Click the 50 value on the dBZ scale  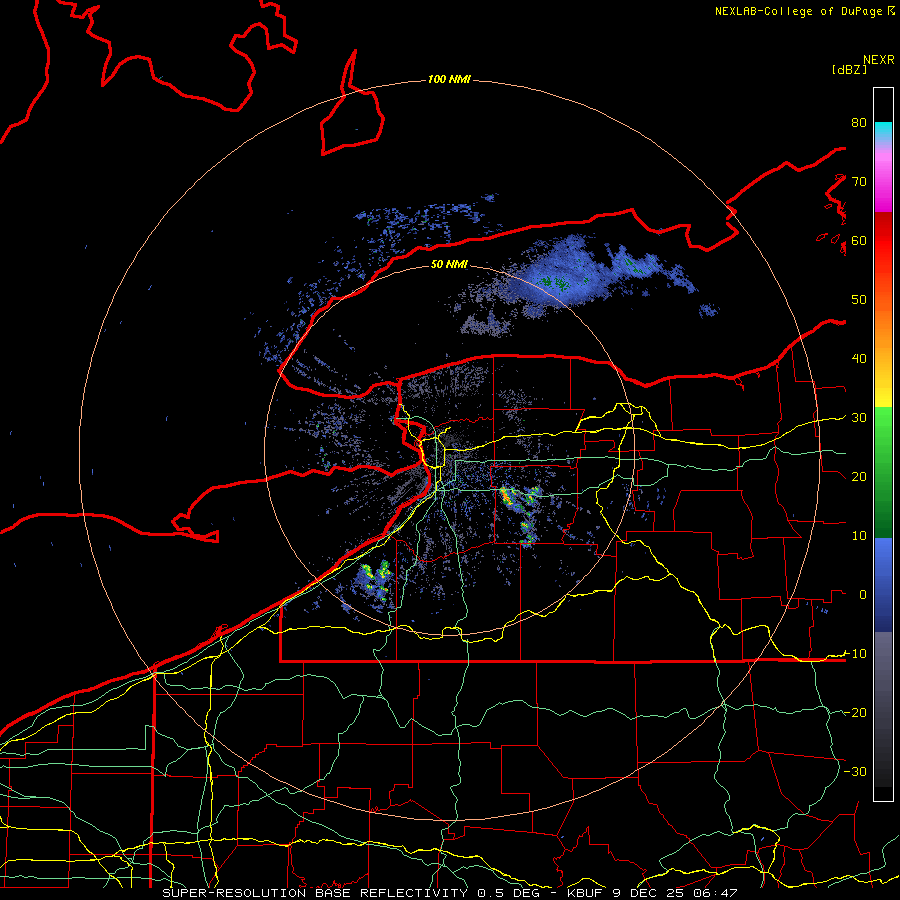point(859,300)
